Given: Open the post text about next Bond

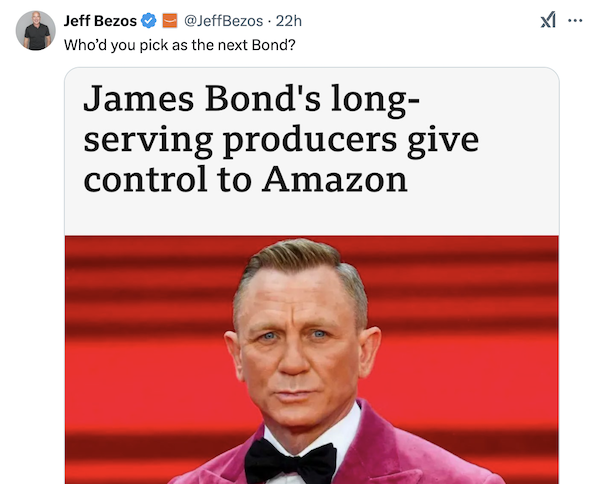Looking at the screenshot, I should tap(179, 45).
